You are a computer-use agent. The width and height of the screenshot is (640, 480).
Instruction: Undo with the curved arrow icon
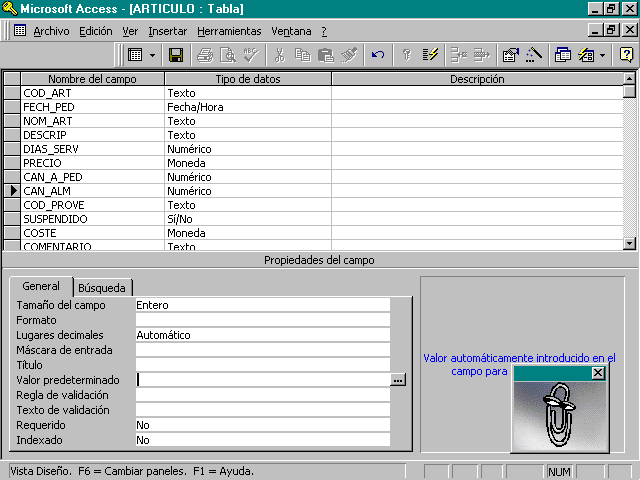pyautogui.click(x=378, y=55)
